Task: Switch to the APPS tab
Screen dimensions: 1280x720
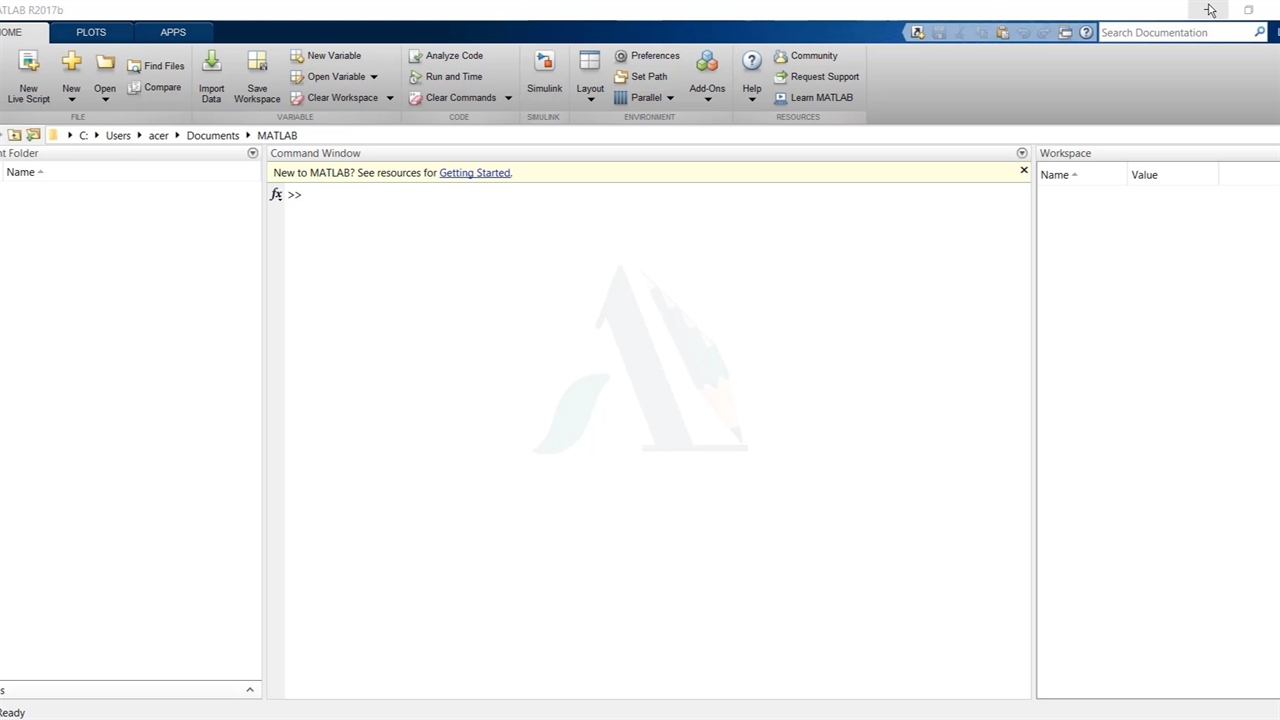Action: (x=173, y=32)
